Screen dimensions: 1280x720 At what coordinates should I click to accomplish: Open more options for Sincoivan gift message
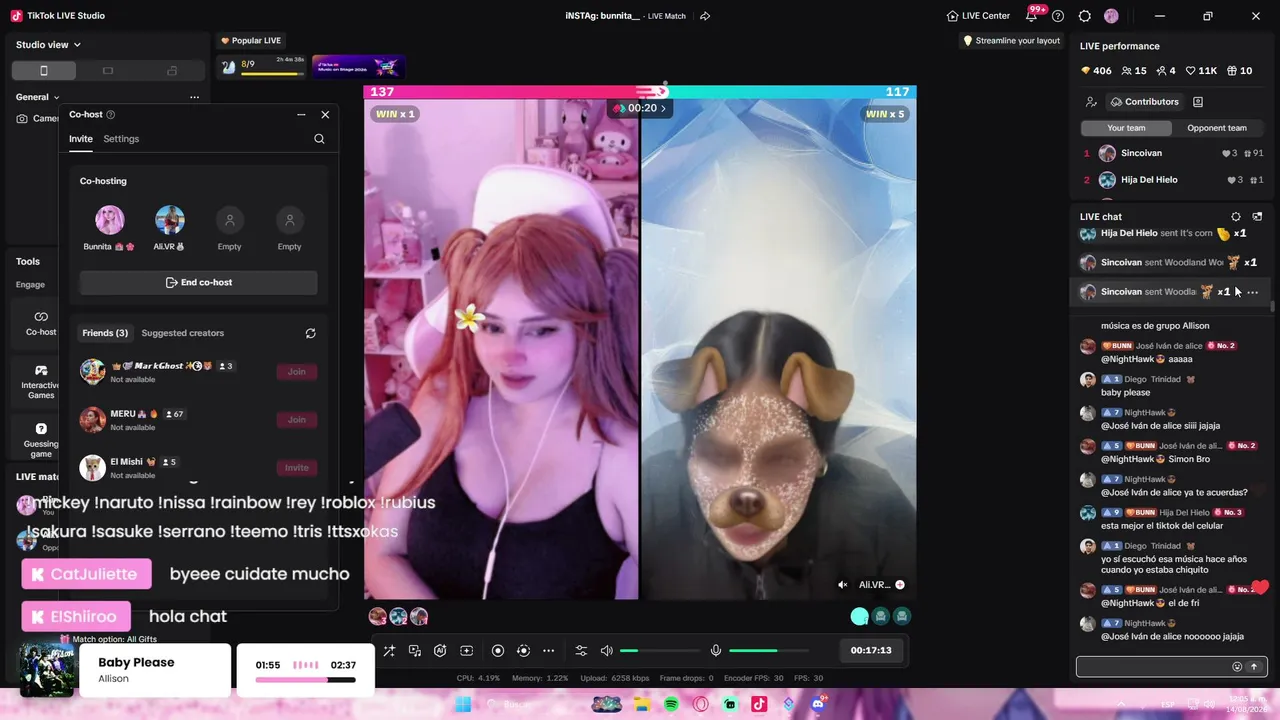[x=1252, y=292]
